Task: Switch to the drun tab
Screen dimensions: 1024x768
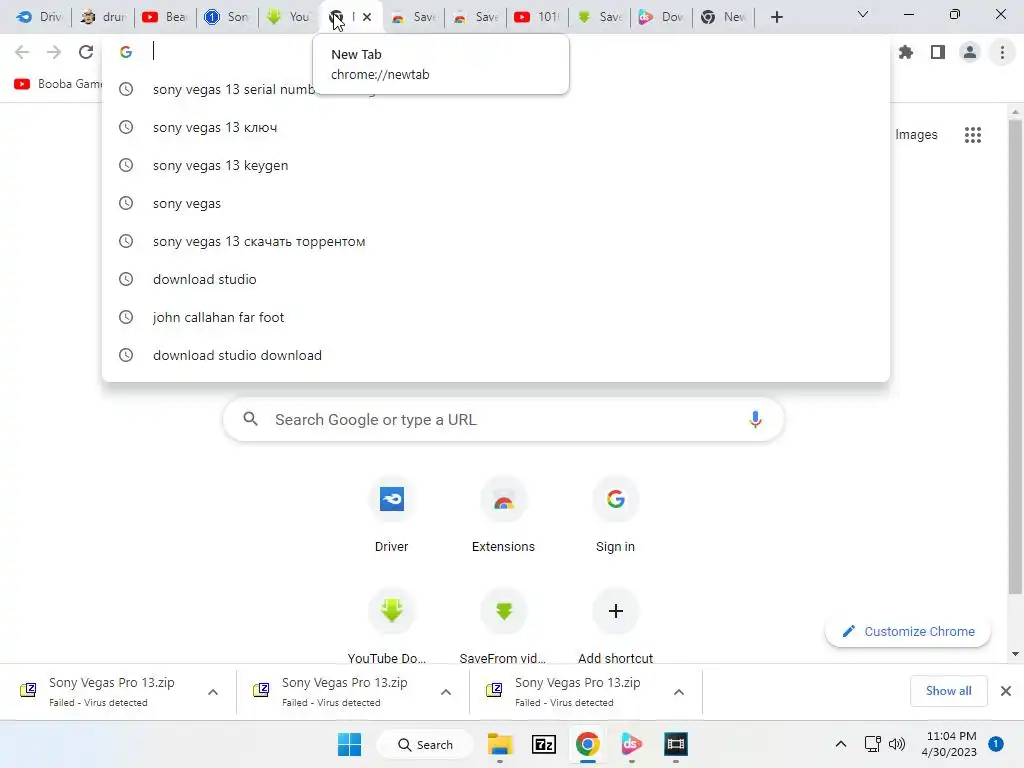Action: tap(103, 17)
